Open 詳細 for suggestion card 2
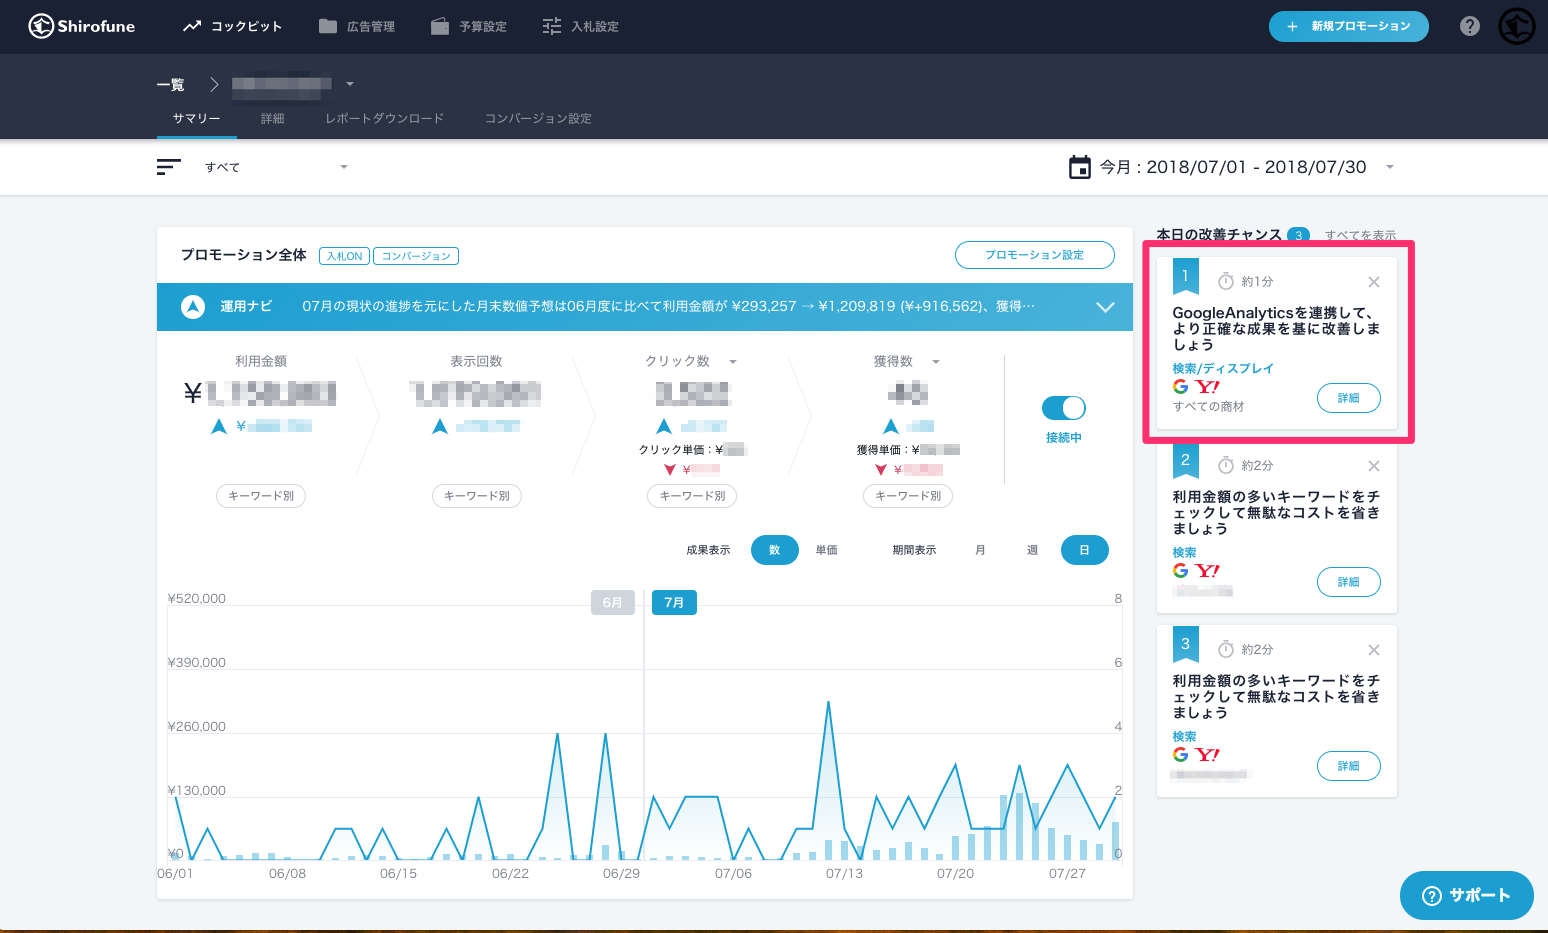The image size is (1548, 933). coord(1349,582)
